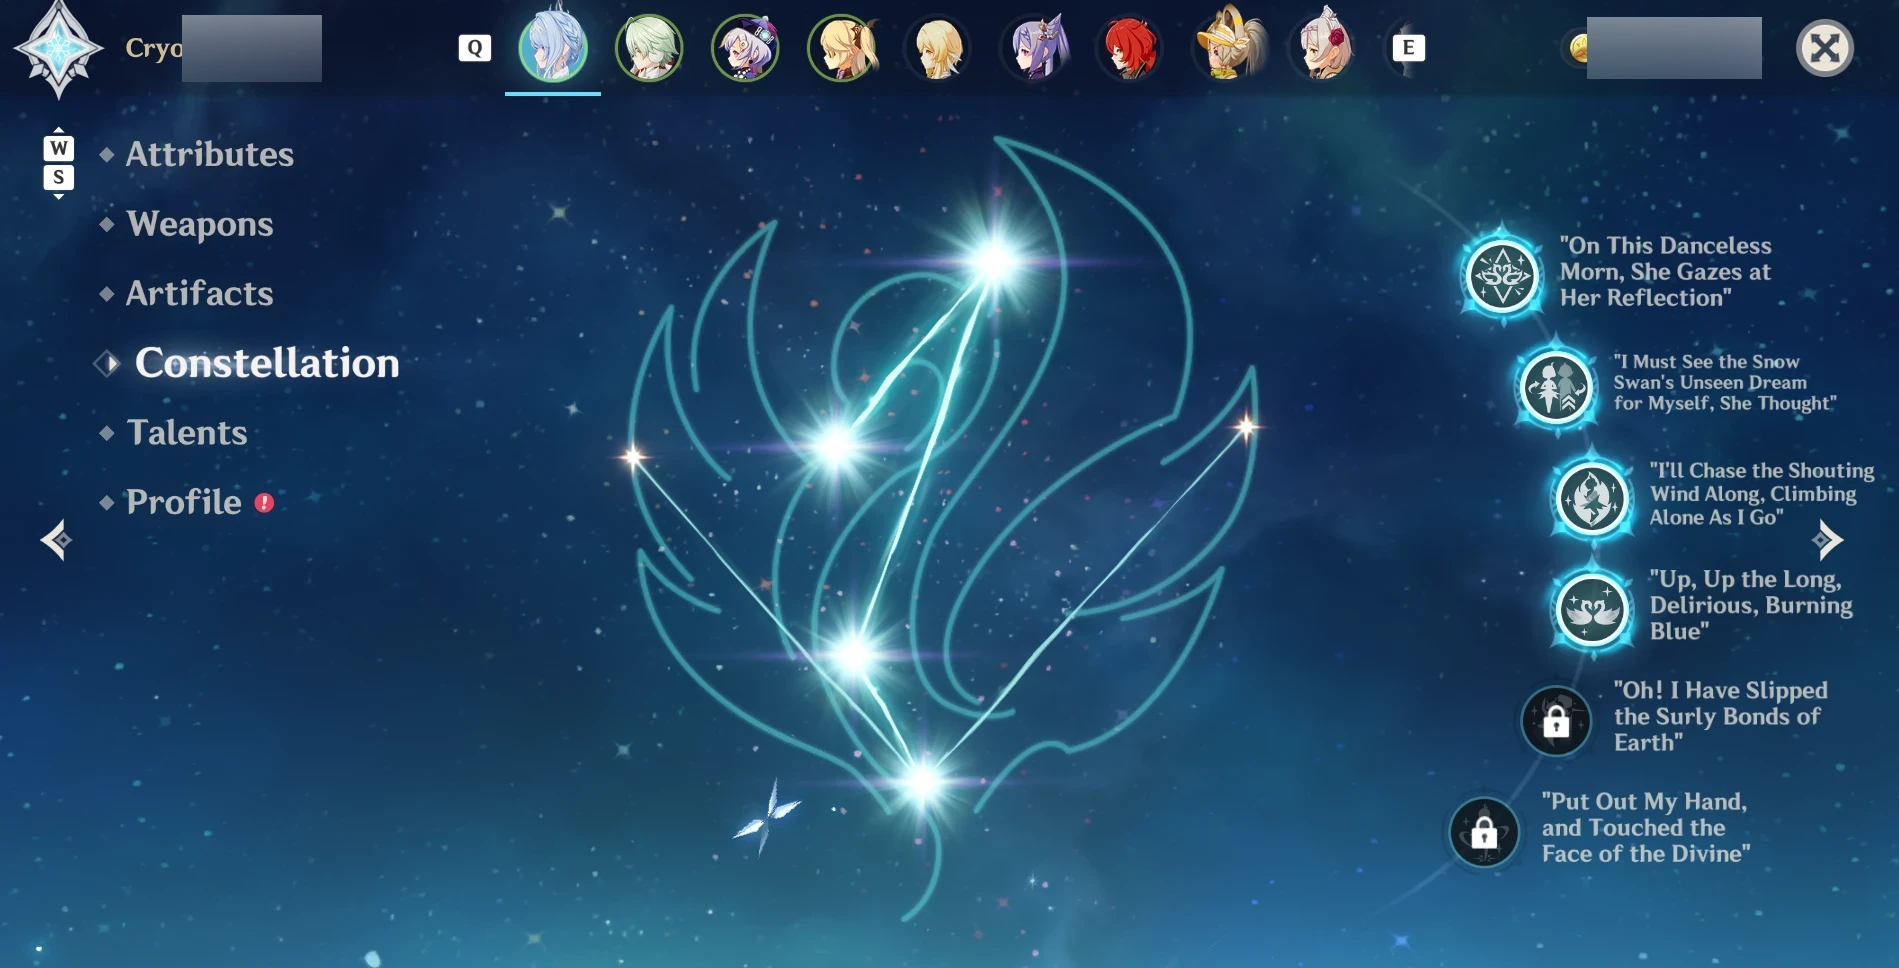The width and height of the screenshot is (1899, 968).
Task: Select the short blonde-haired character portrait
Action: pos(937,47)
